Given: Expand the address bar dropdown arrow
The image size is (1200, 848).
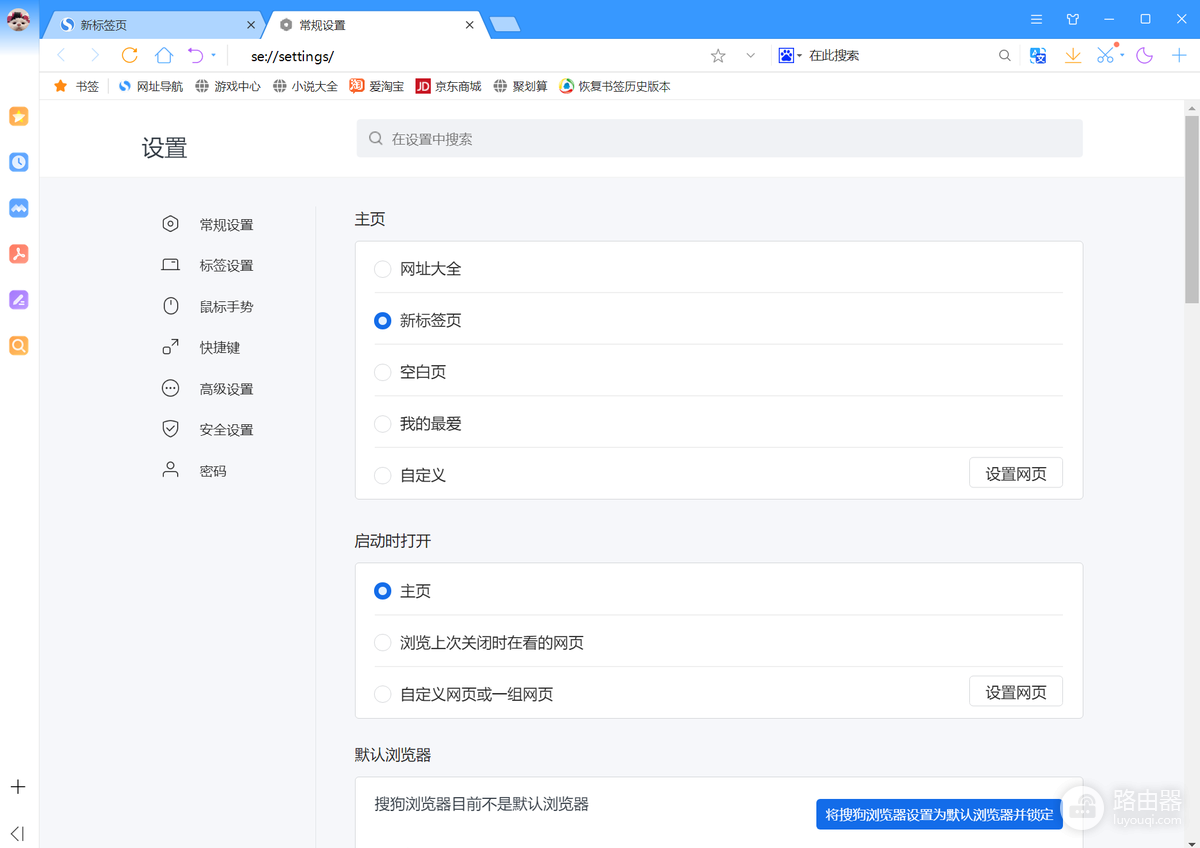Looking at the screenshot, I should [751, 56].
